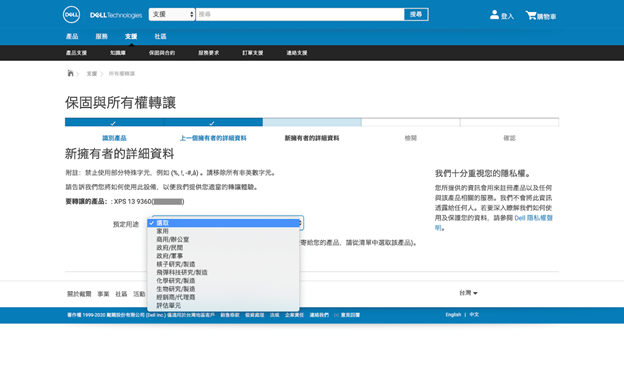Click 活動 in the footer

tap(139, 294)
